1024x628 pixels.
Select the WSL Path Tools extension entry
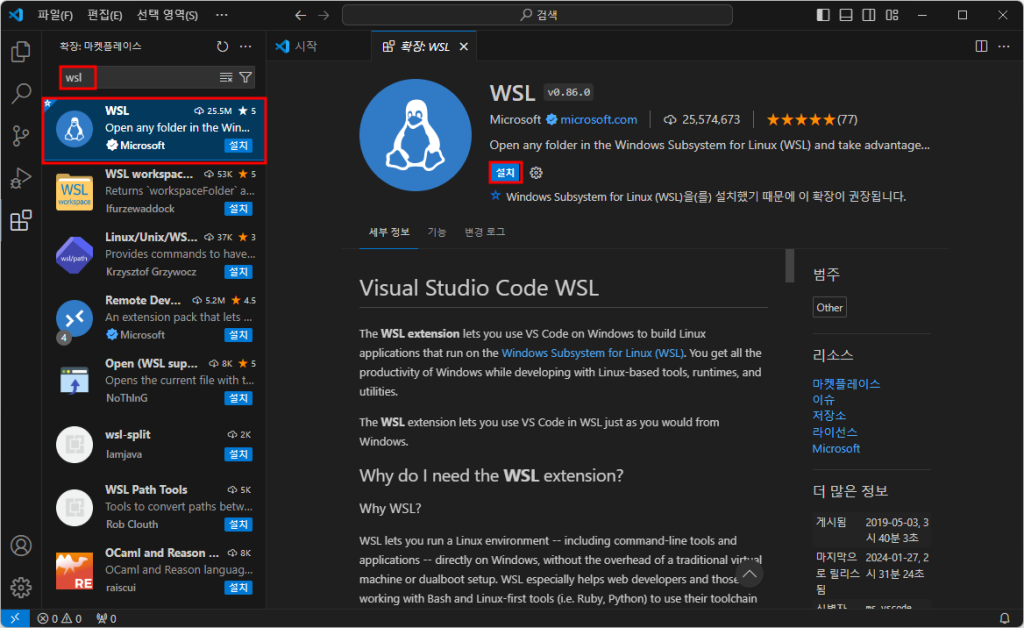[154, 507]
